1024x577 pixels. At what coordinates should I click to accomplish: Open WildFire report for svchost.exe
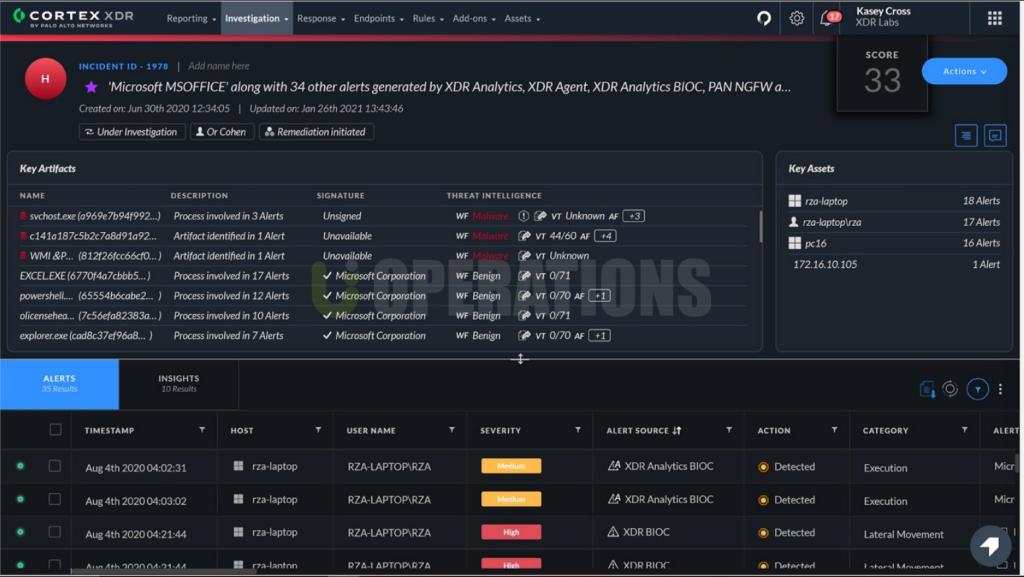[539, 216]
